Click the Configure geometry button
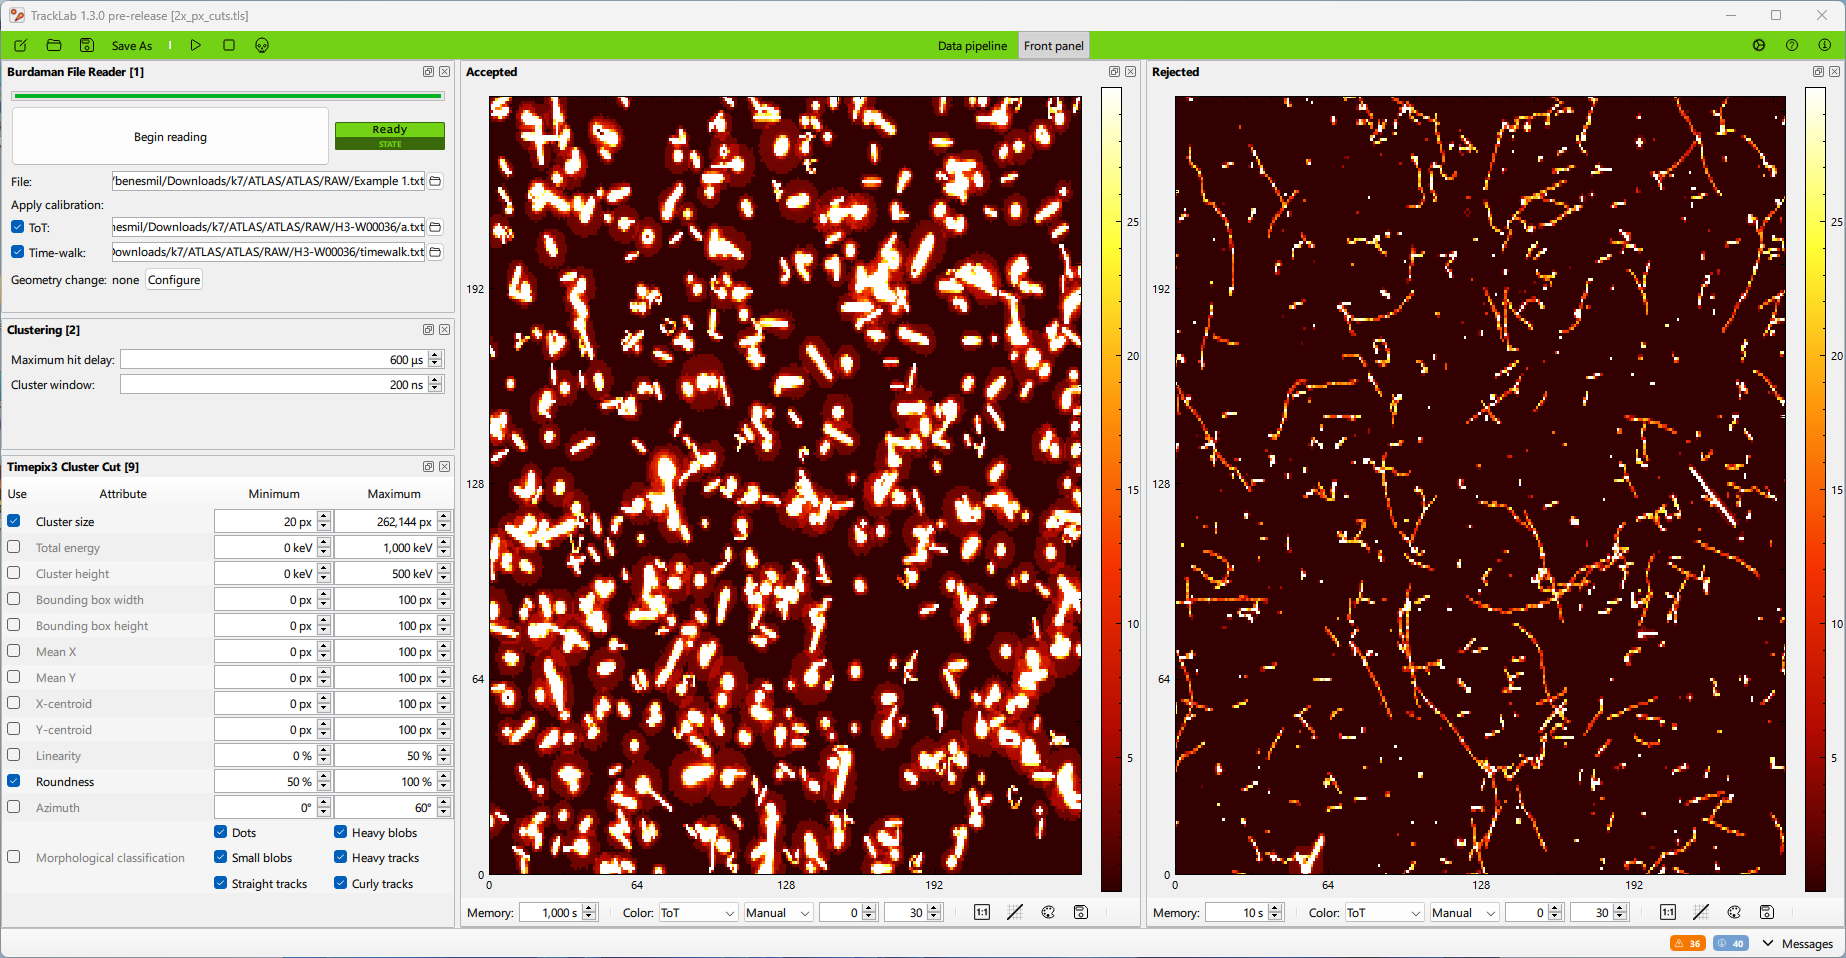Image resolution: width=1846 pixels, height=958 pixels. click(174, 280)
